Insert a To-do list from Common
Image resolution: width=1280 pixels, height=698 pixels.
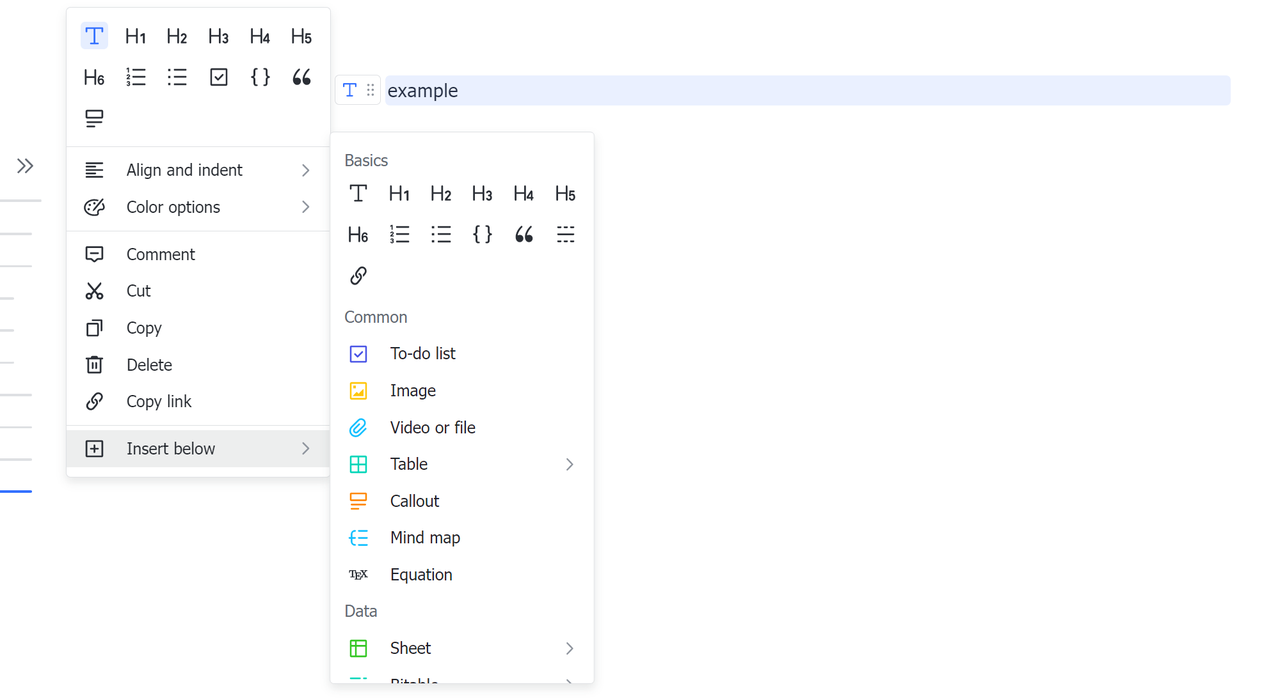tap(422, 354)
